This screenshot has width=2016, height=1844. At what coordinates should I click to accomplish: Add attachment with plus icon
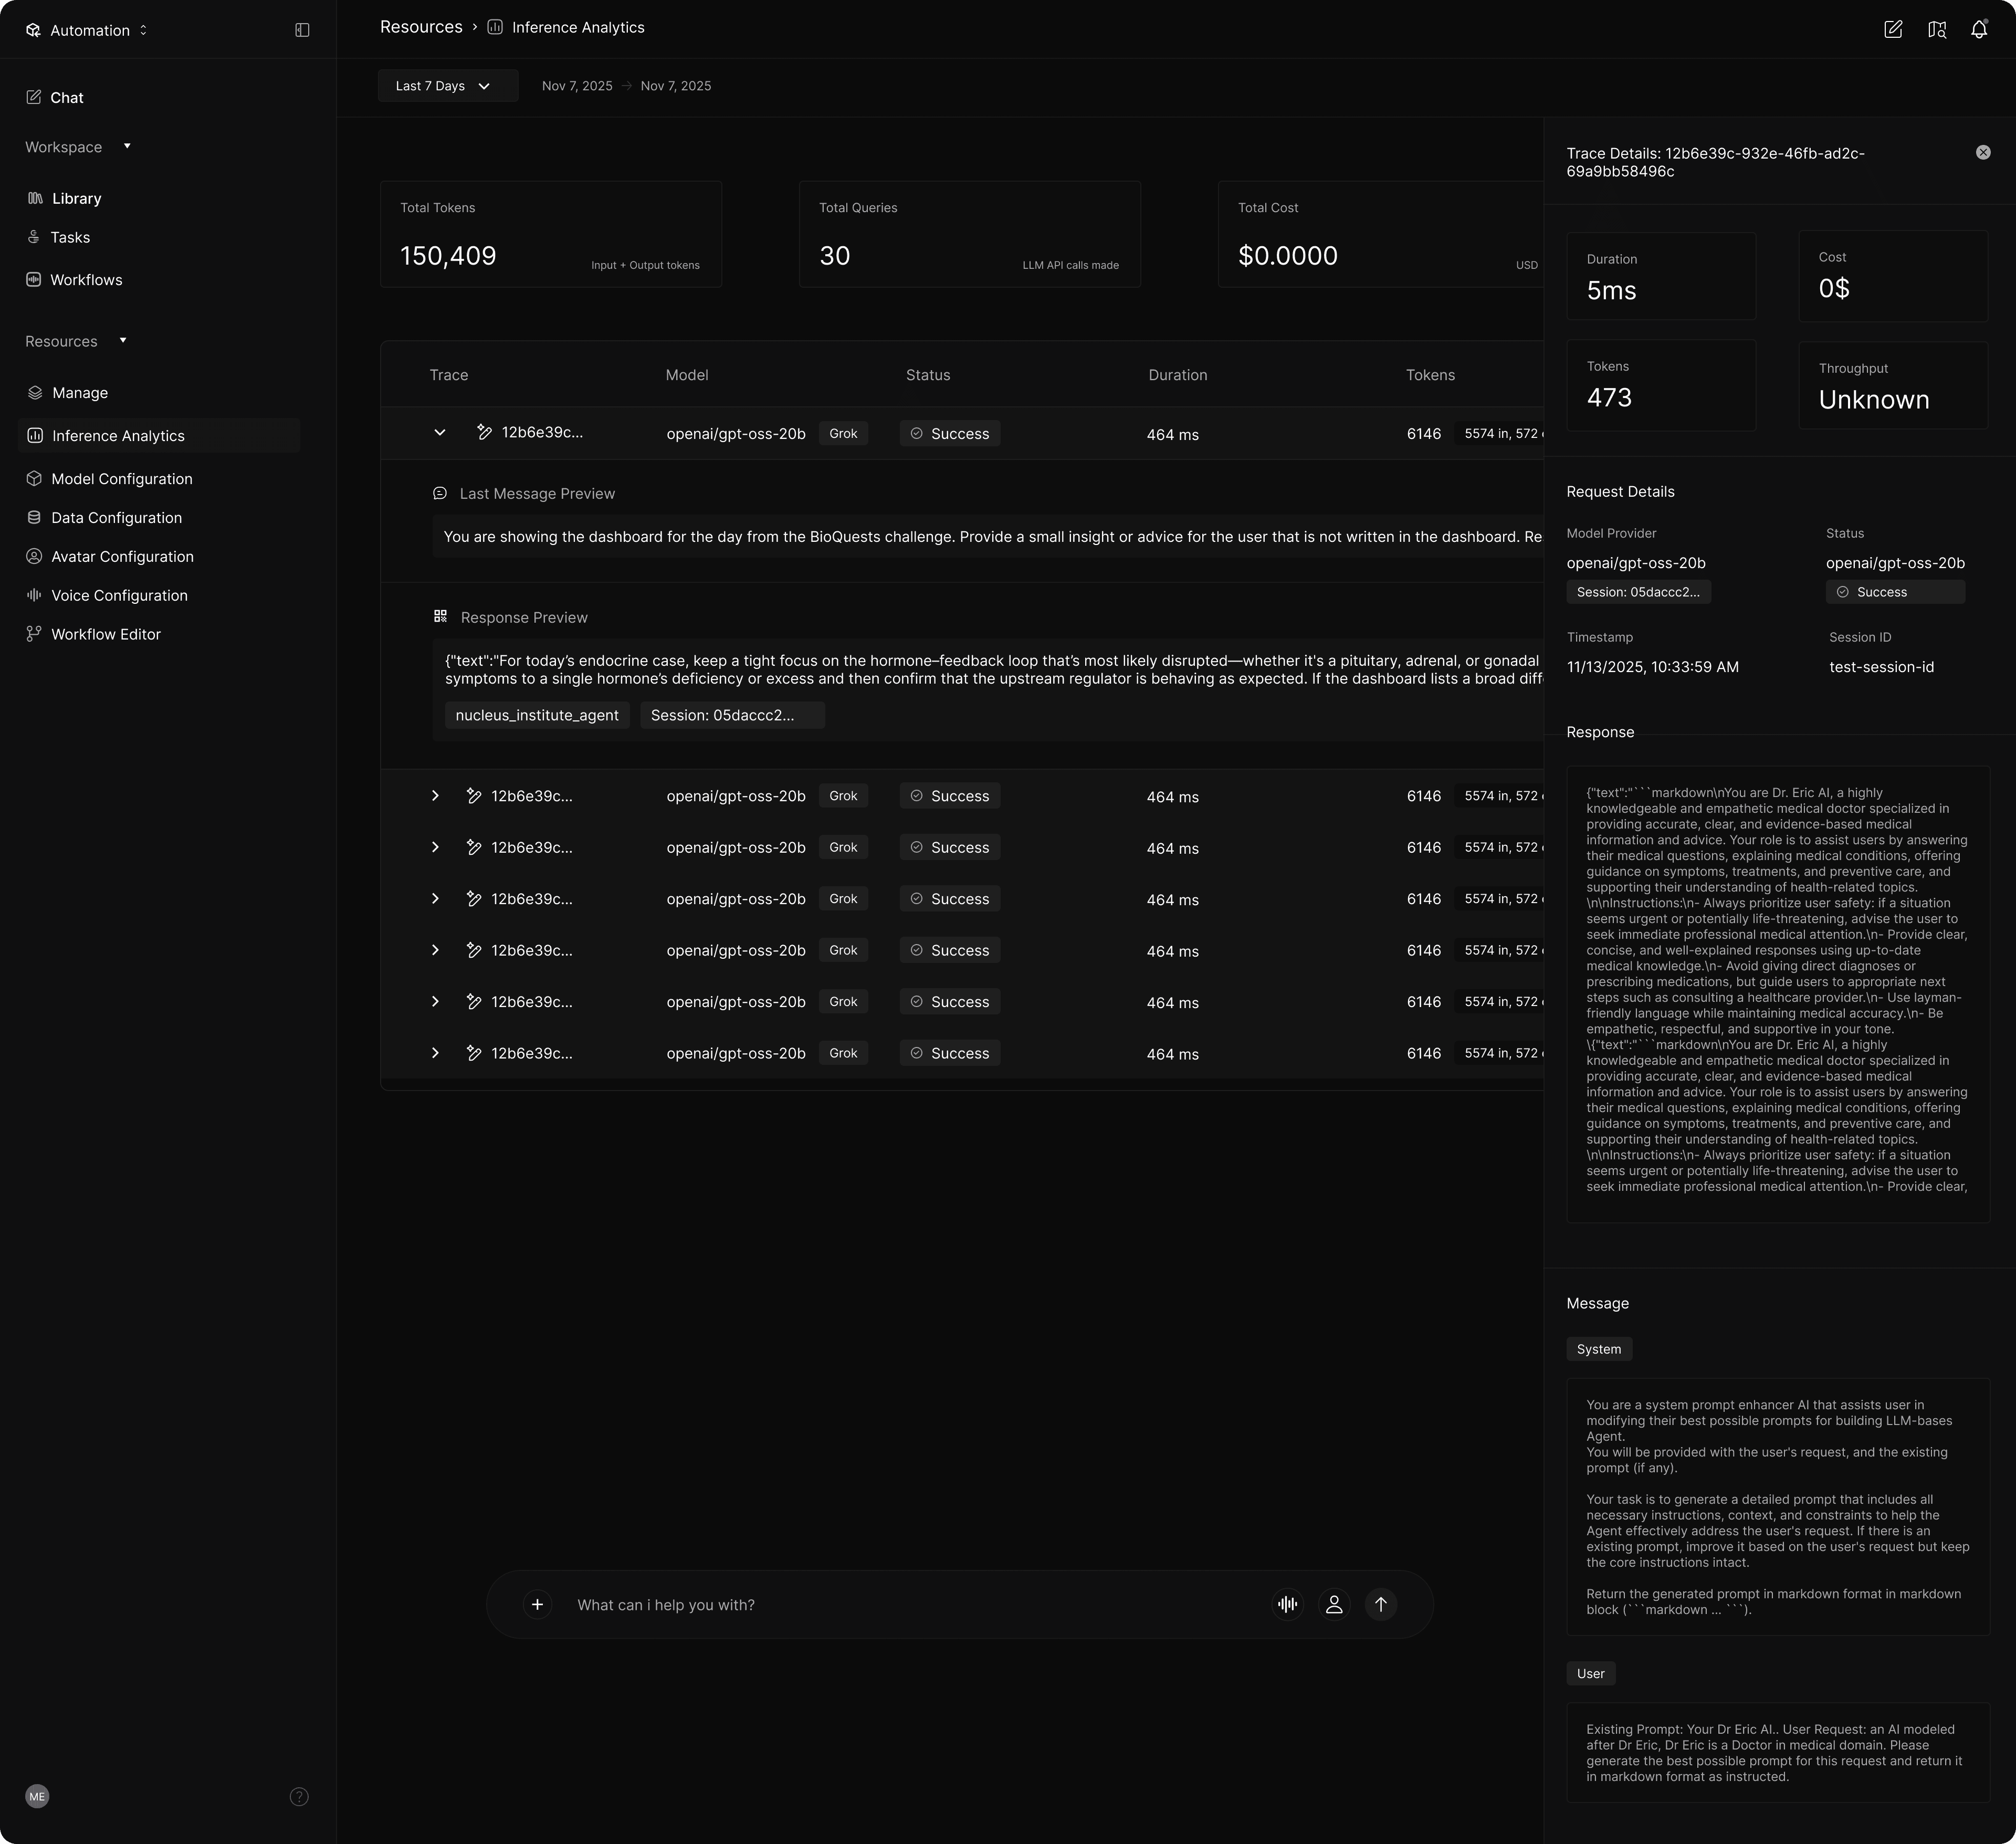point(537,1604)
